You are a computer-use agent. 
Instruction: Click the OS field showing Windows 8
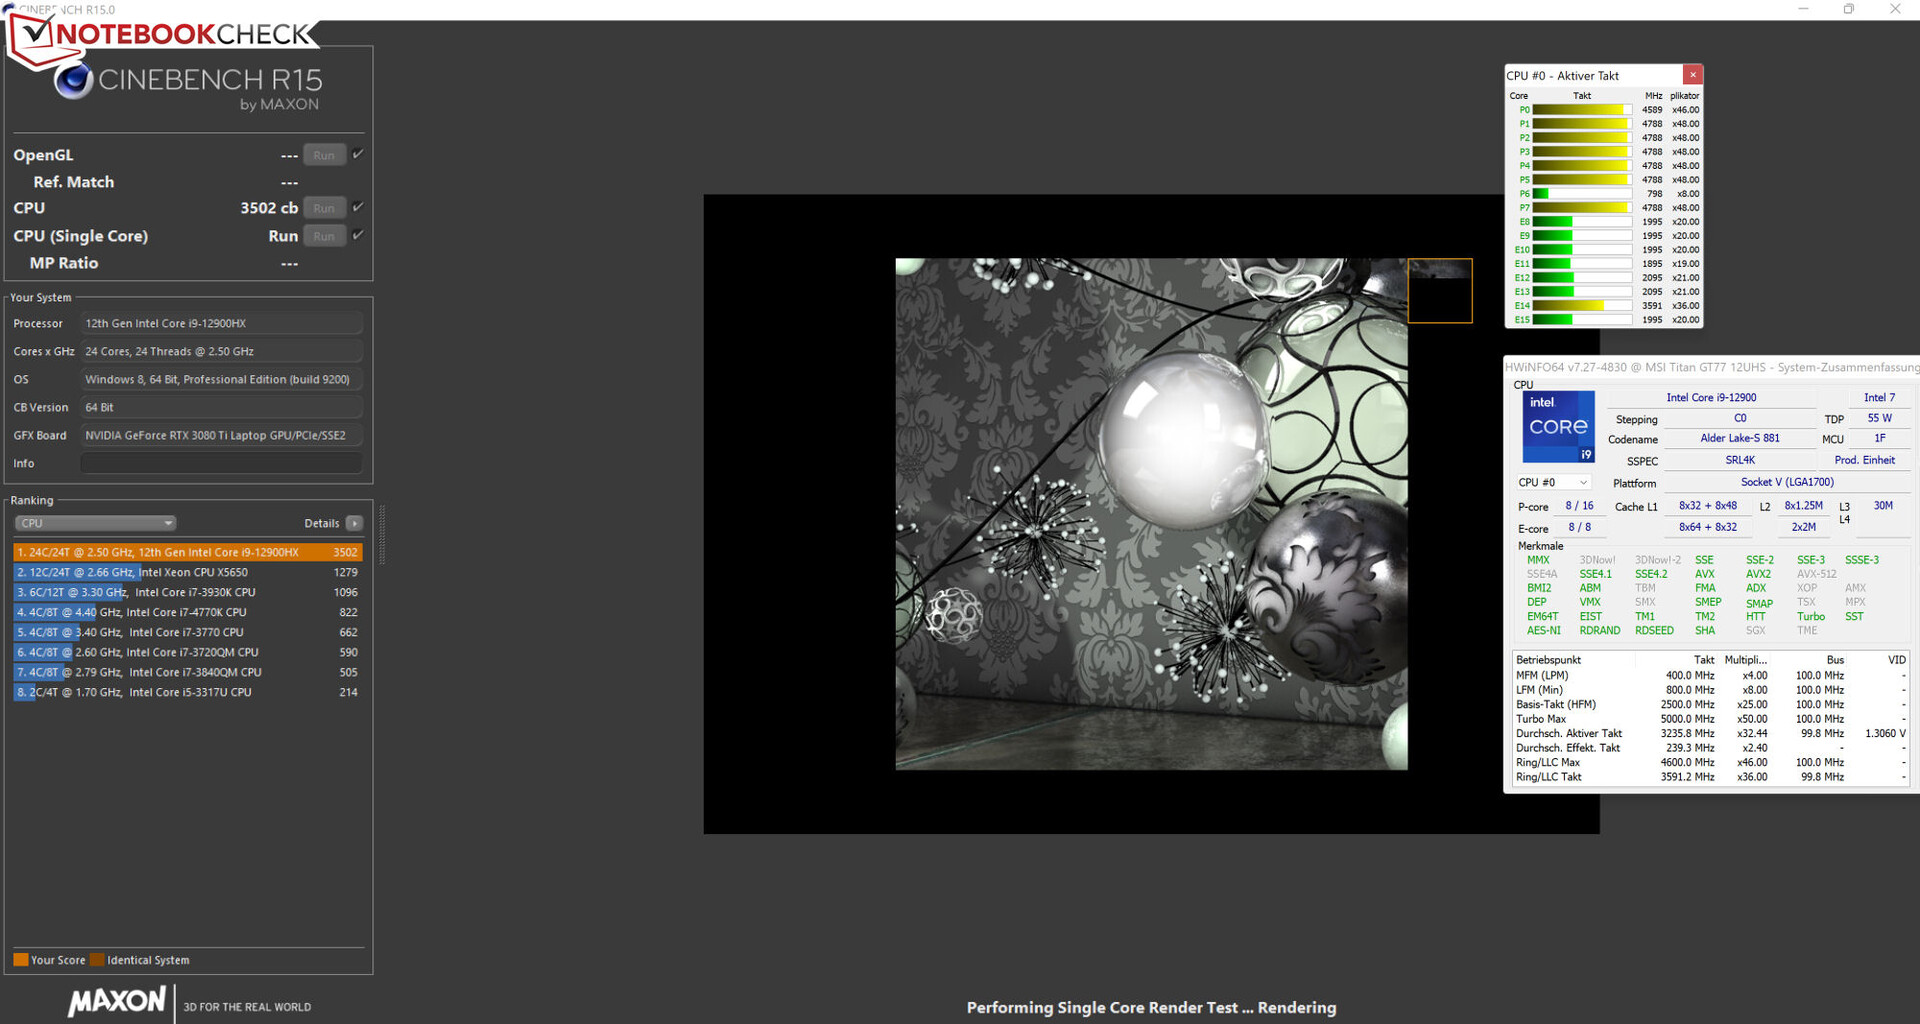(221, 379)
